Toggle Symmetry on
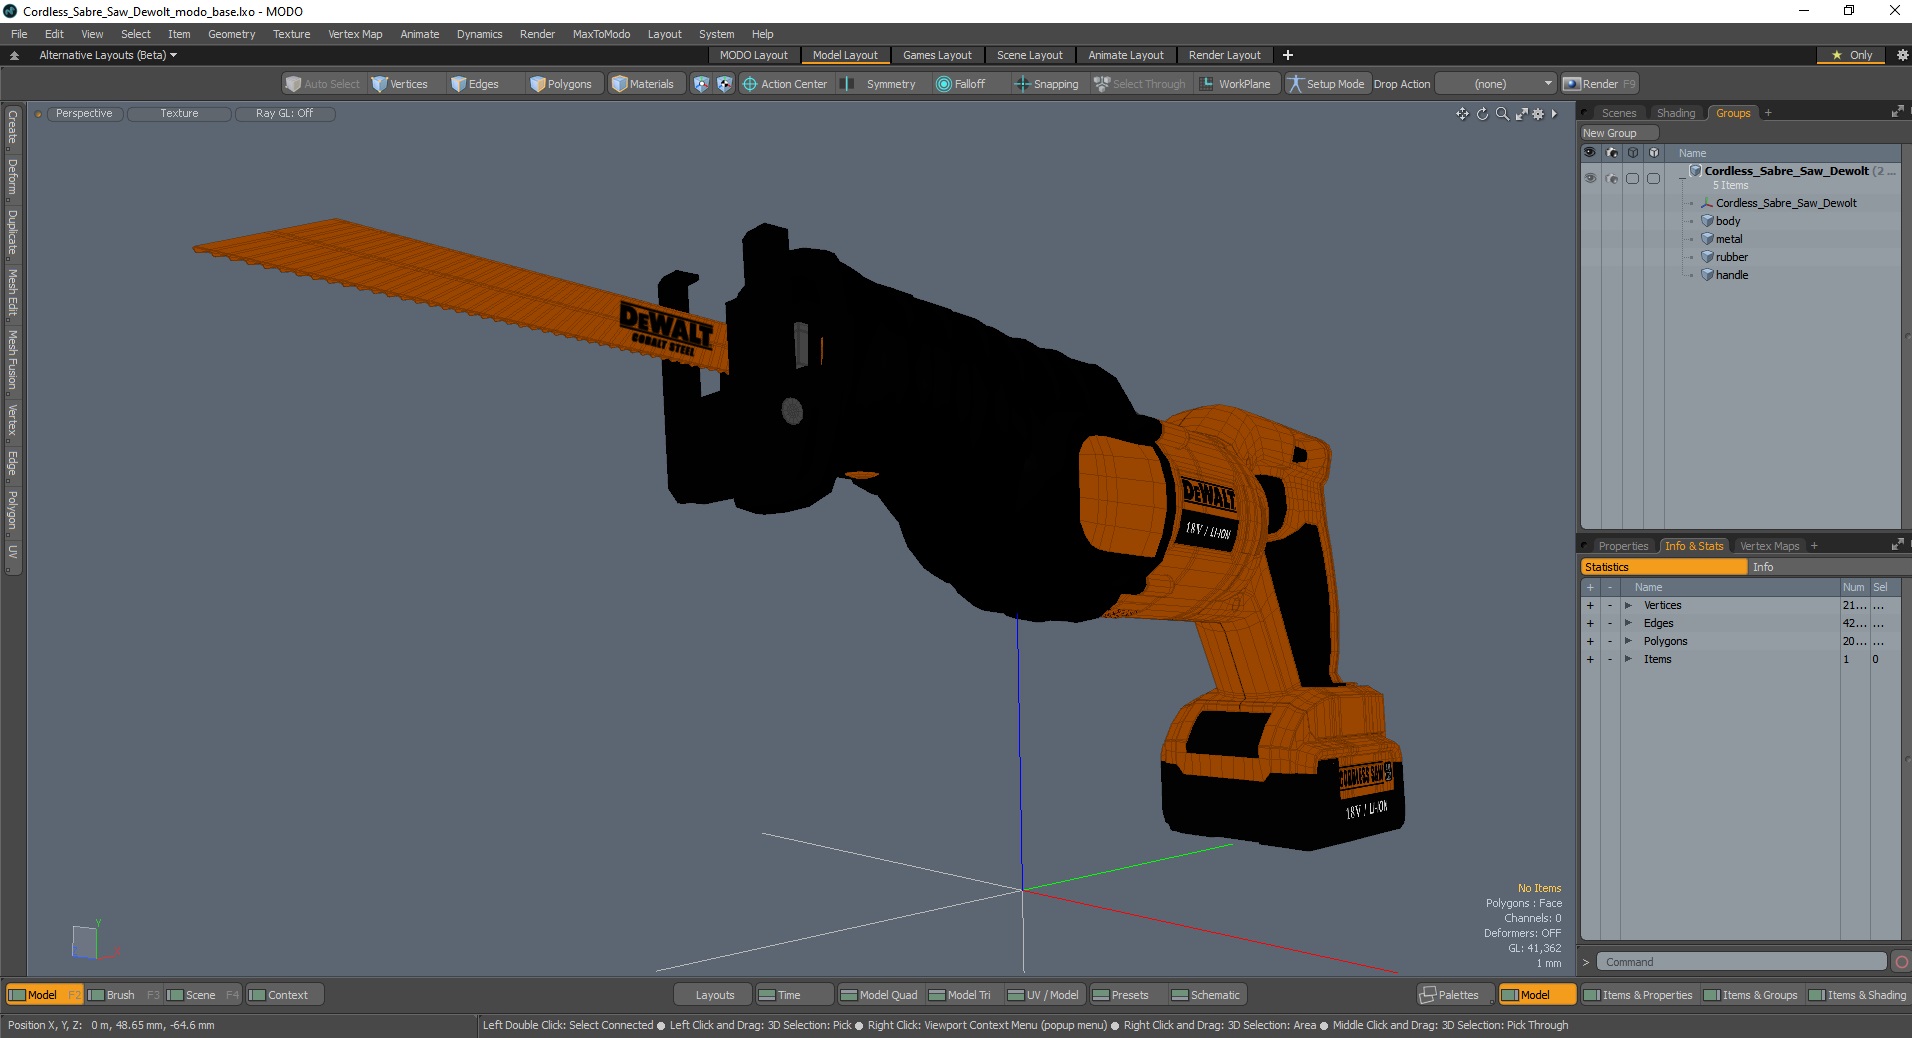This screenshot has width=1912, height=1038. (879, 84)
